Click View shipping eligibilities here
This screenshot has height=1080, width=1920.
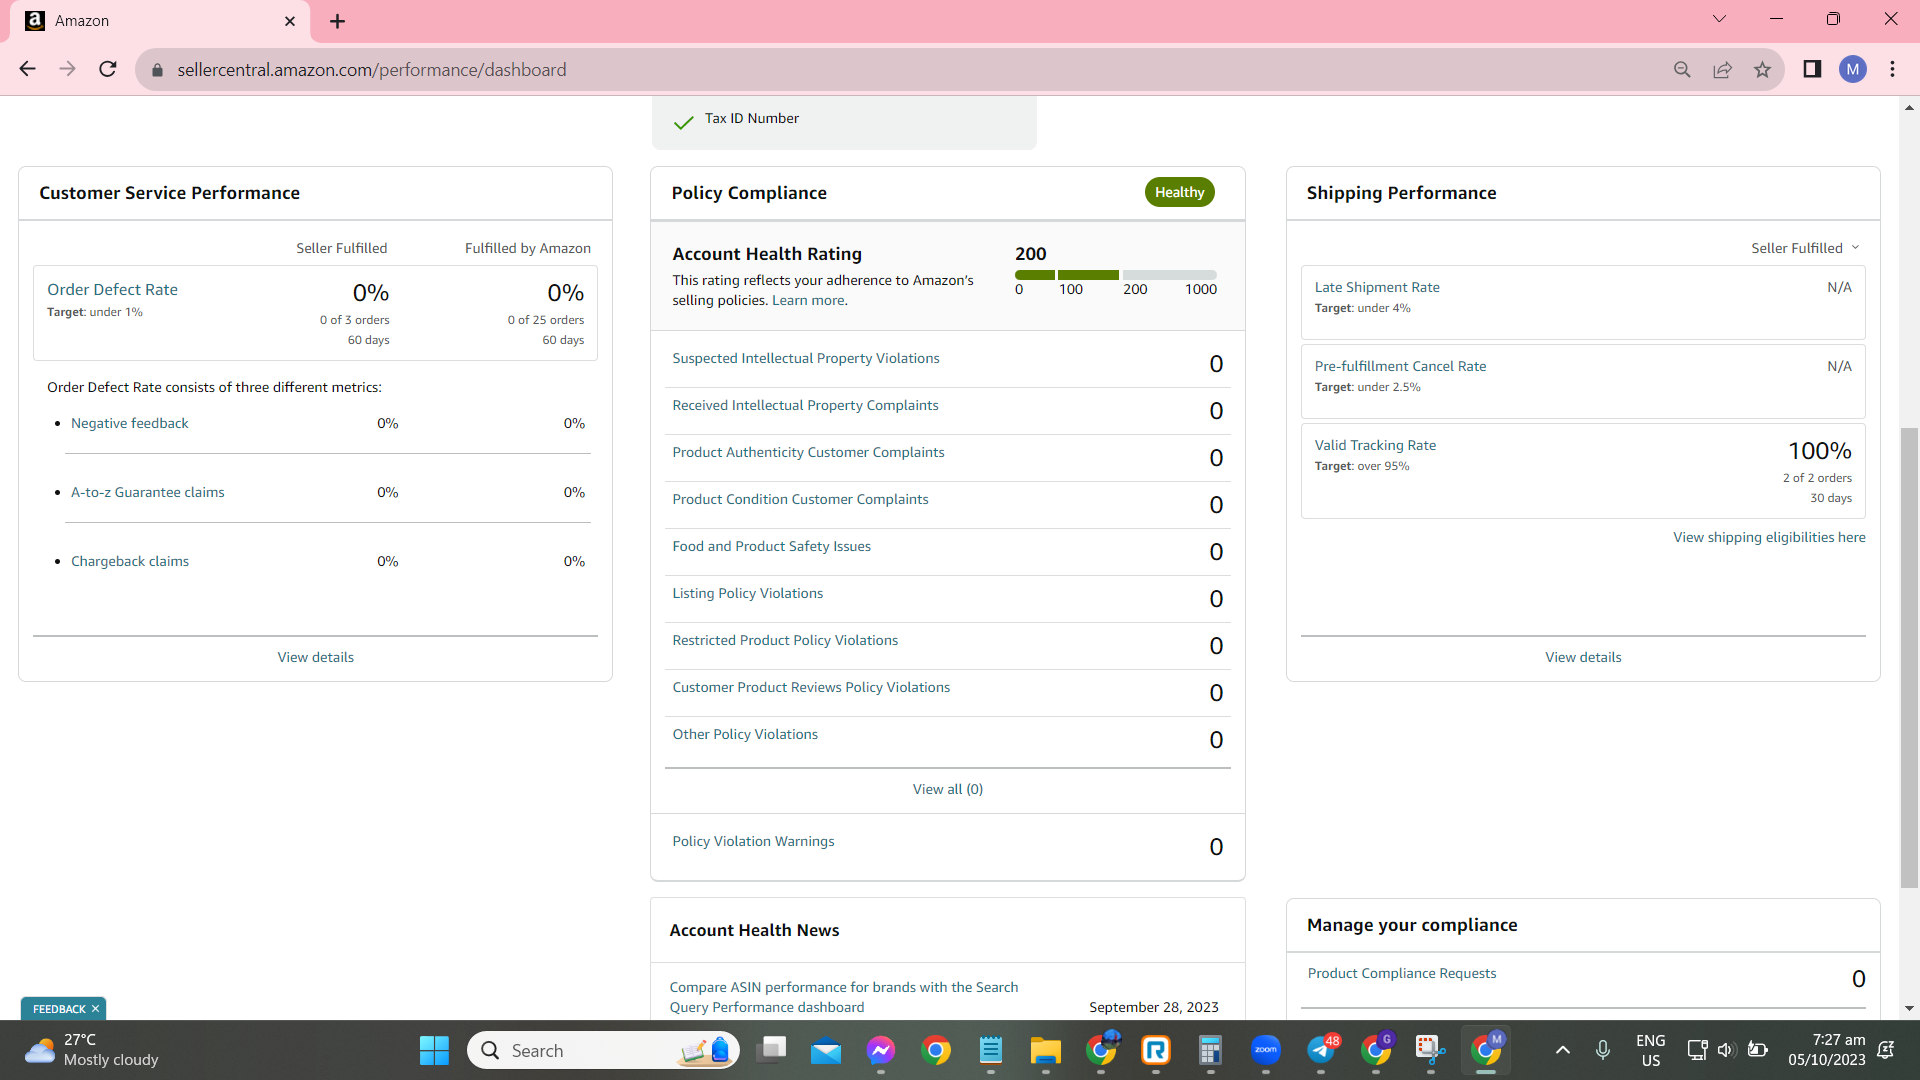point(1769,537)
